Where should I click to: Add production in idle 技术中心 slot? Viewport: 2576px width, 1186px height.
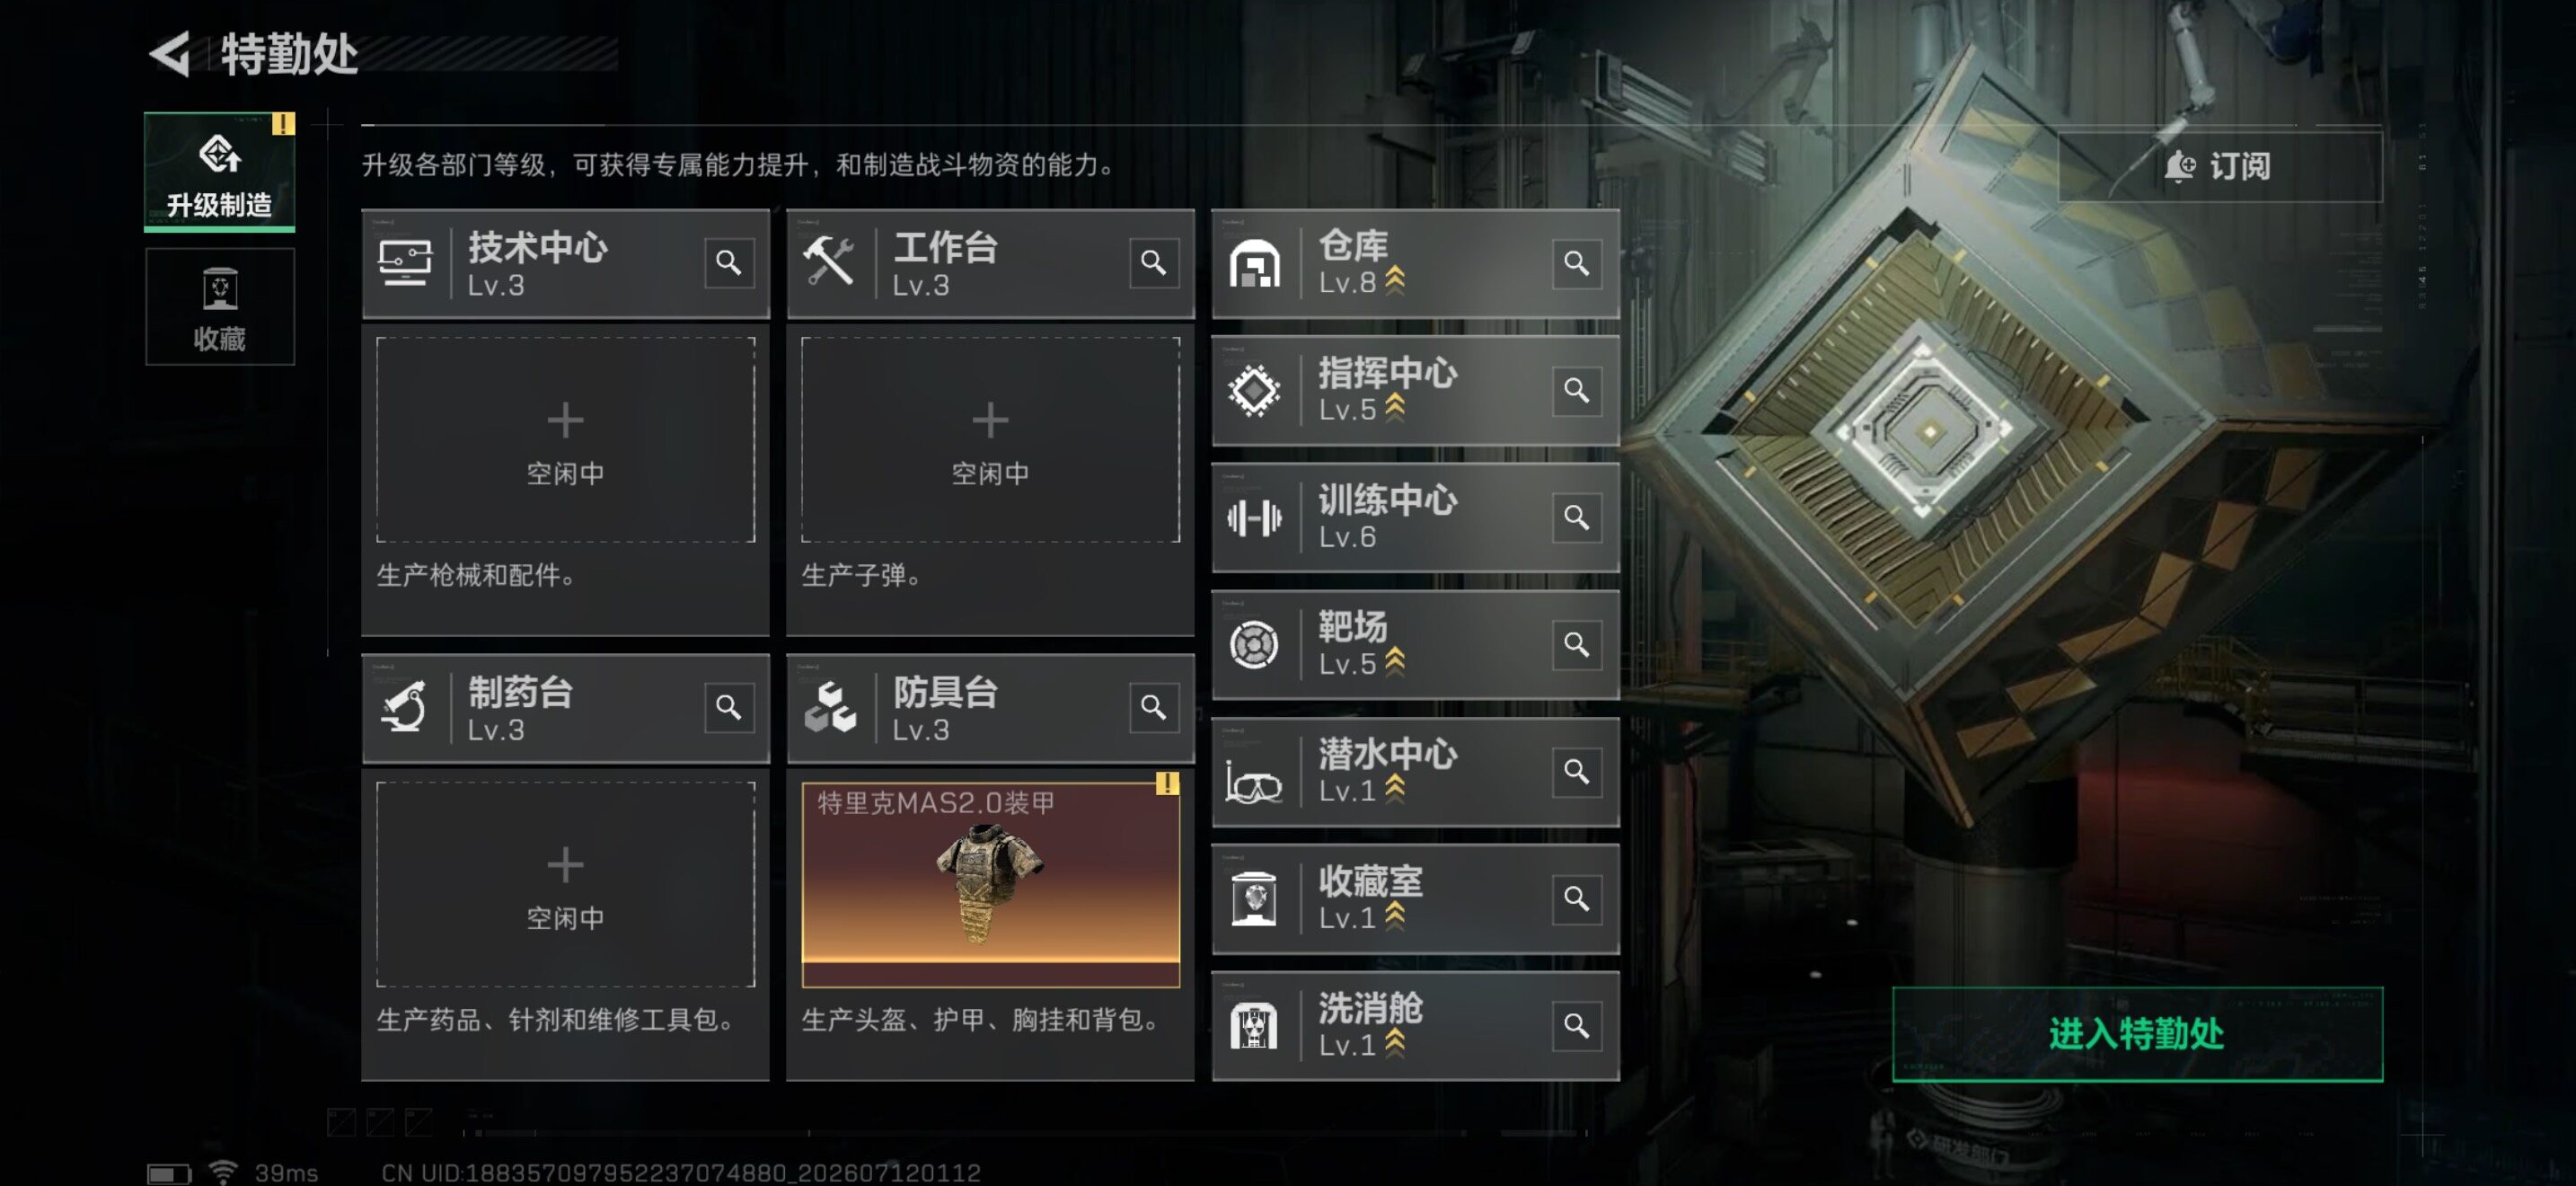tap(566, 440)
